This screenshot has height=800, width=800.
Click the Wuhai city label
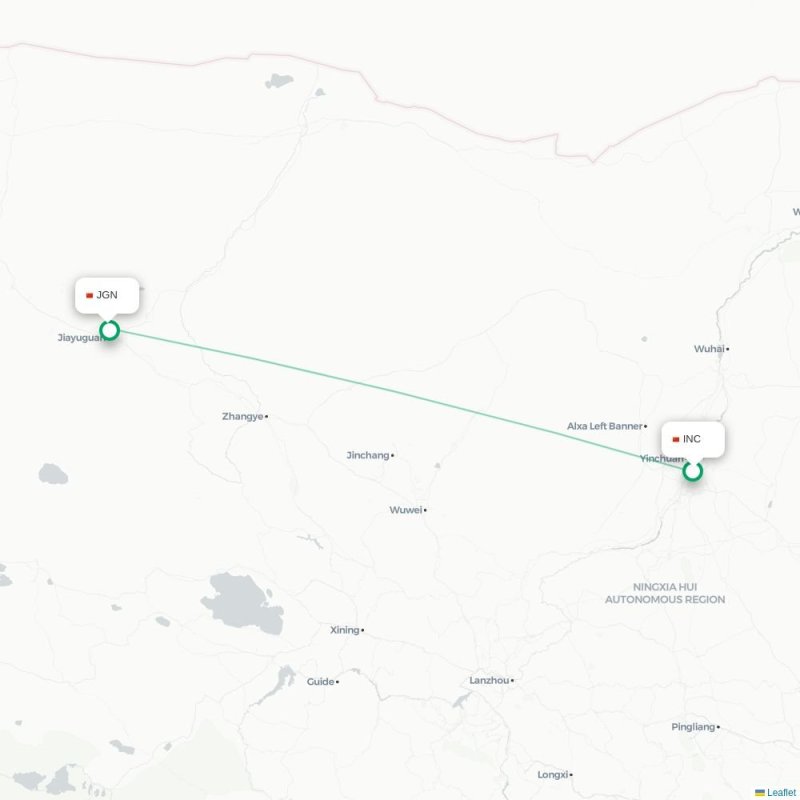click(709, 349)
